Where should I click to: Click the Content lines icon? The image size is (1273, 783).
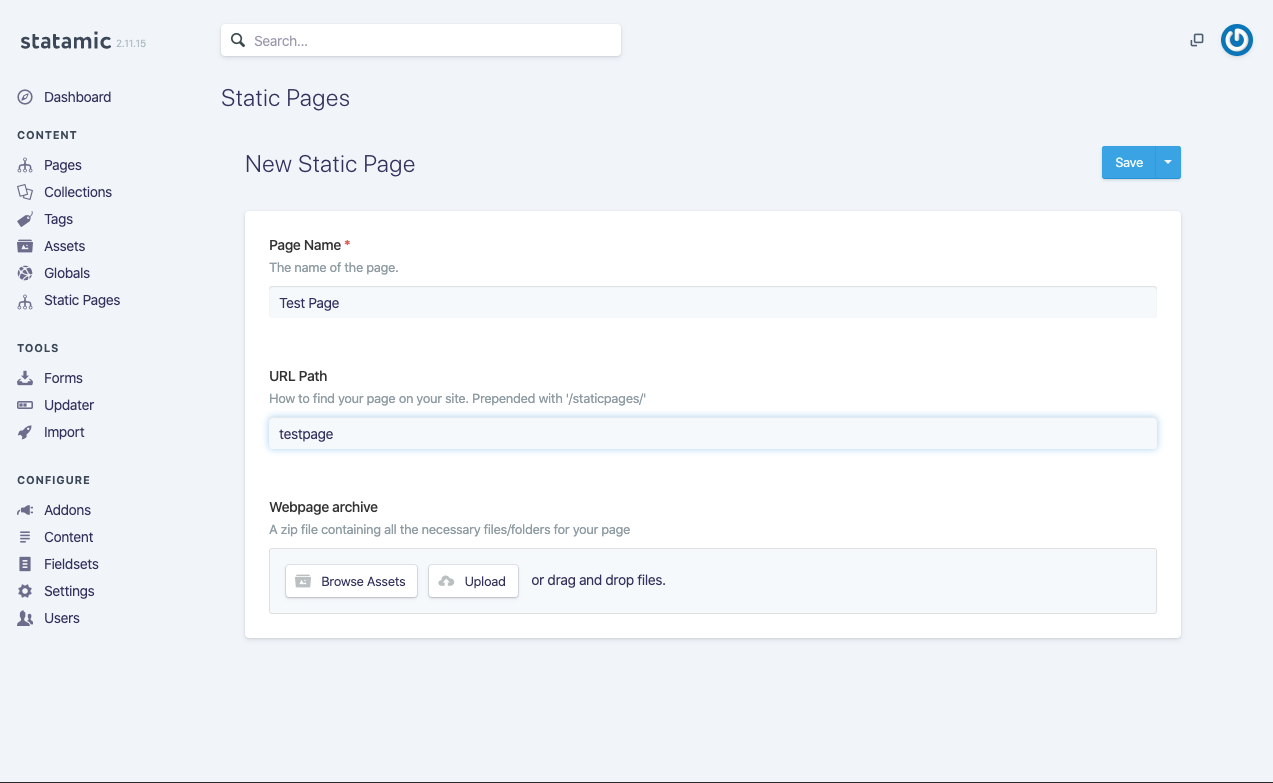(25, 537)
